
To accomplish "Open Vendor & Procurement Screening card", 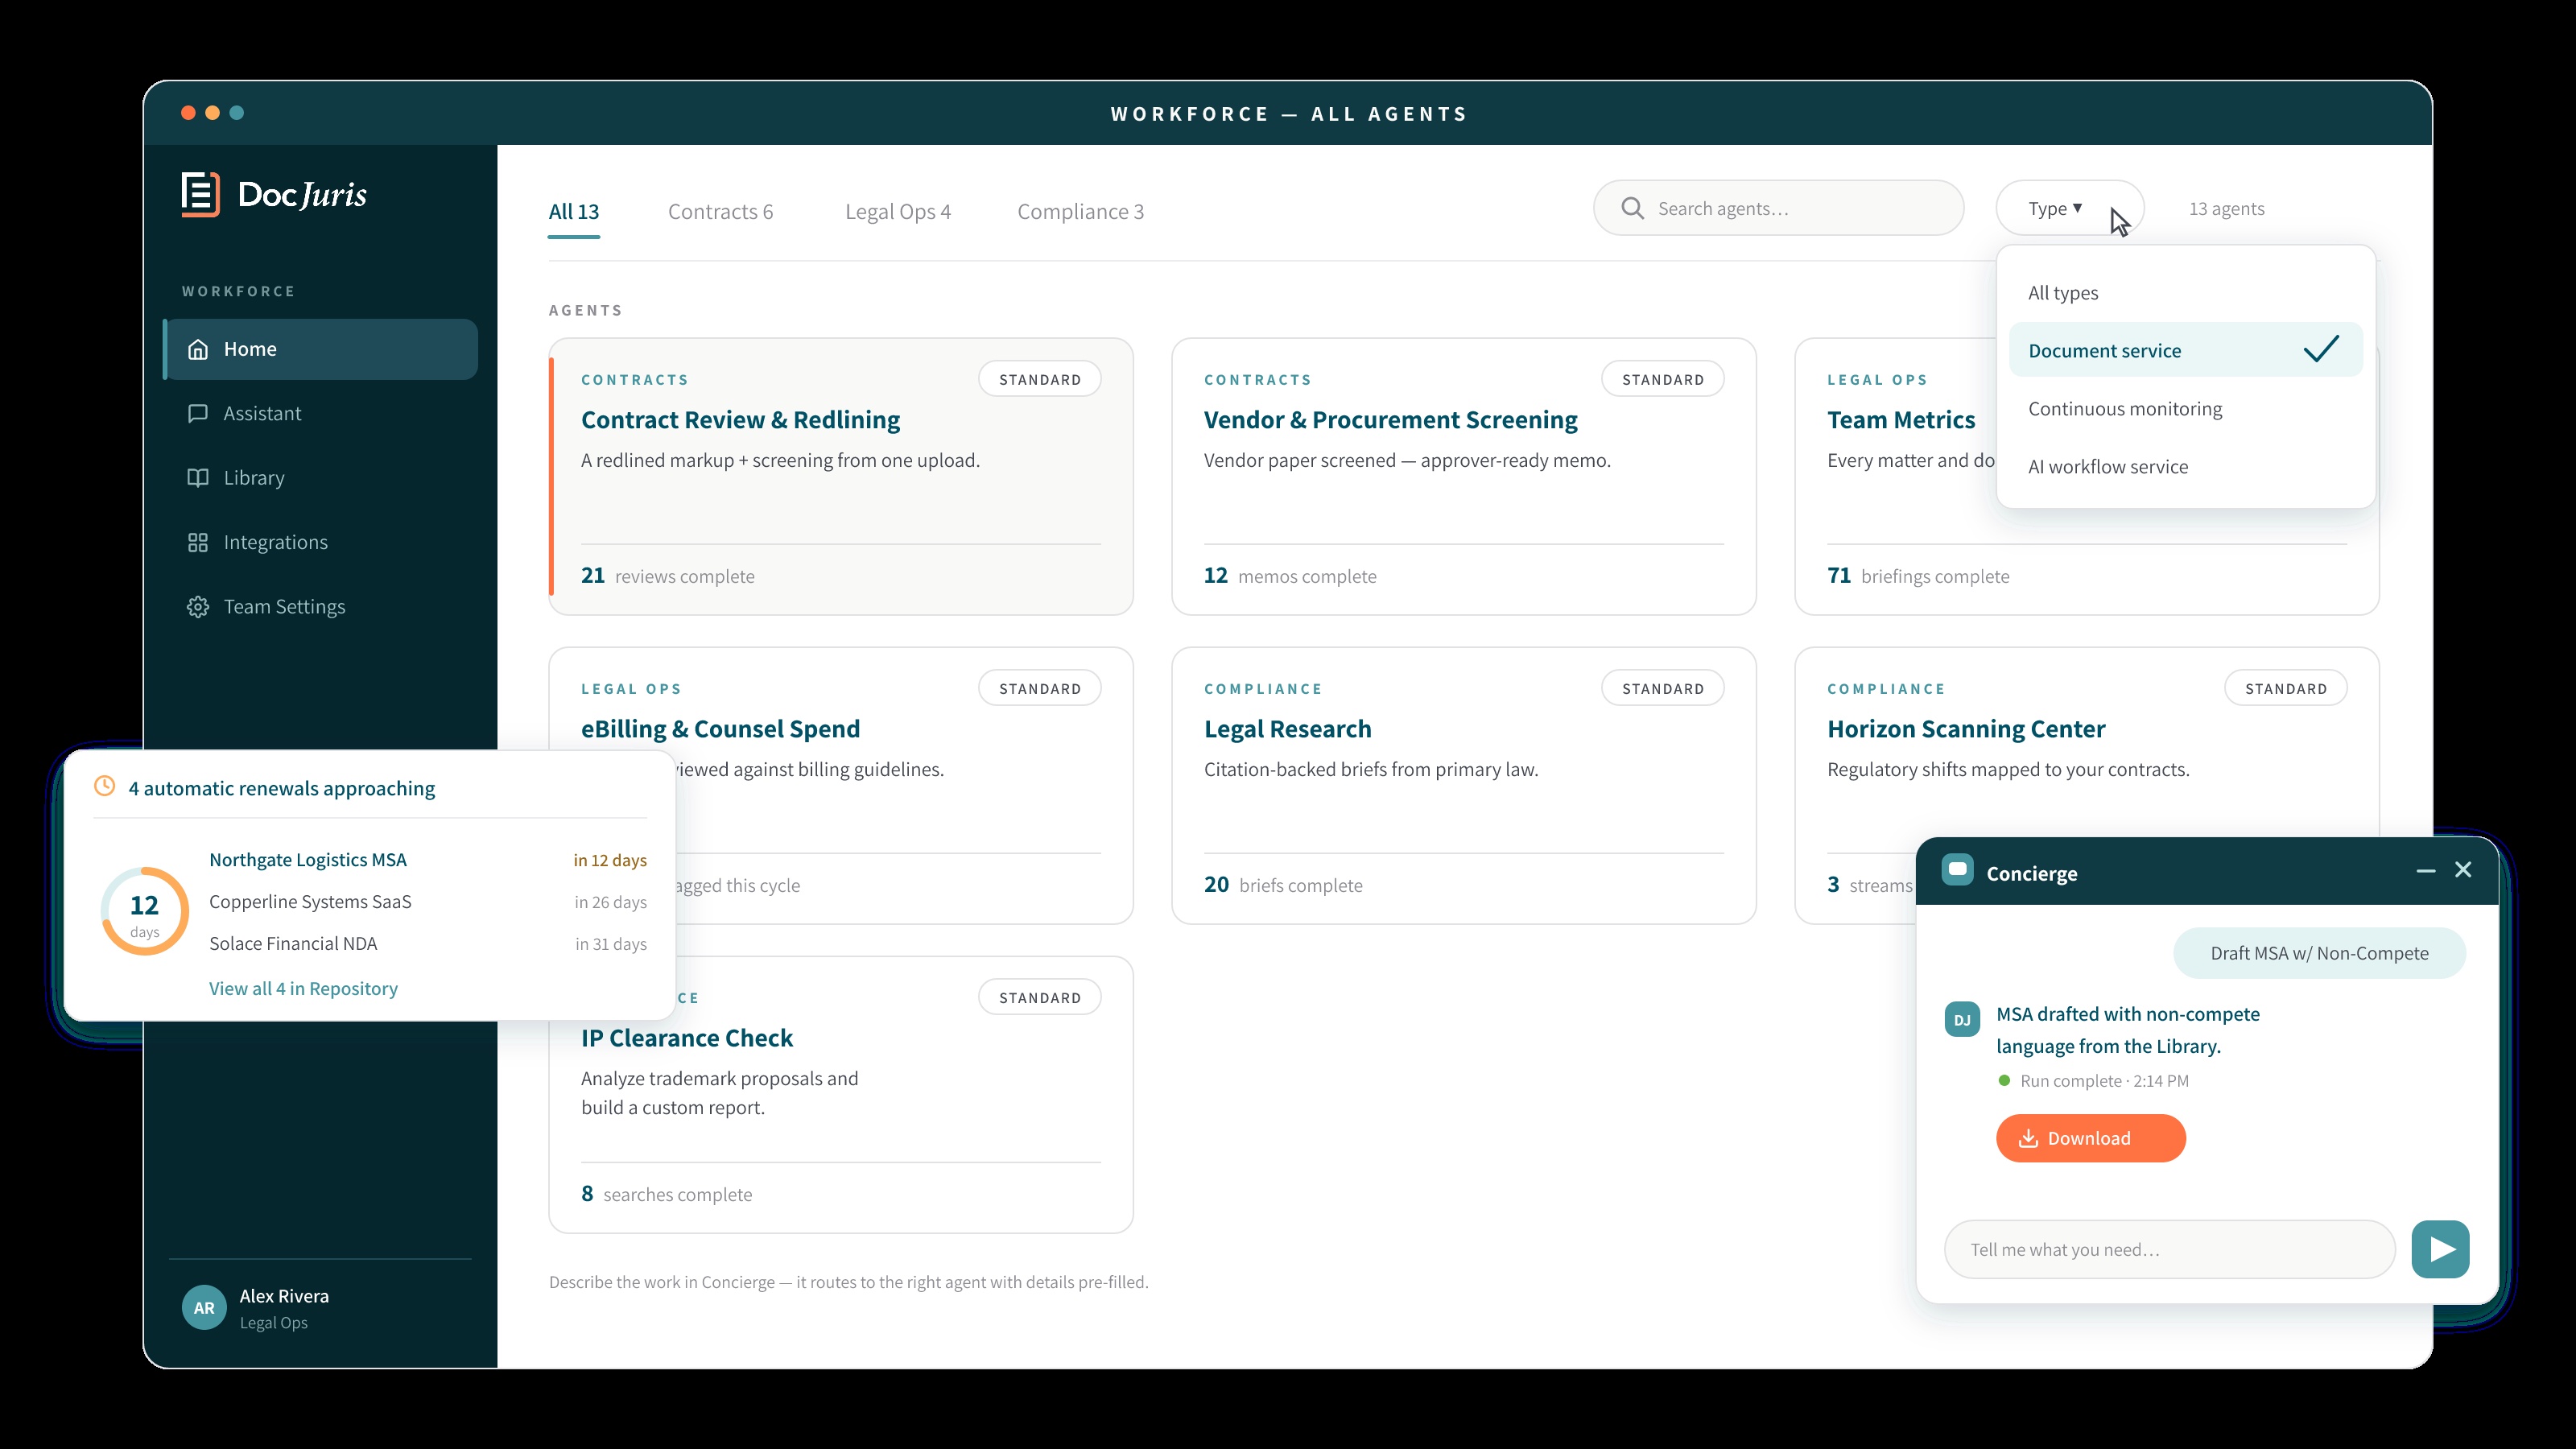I will tap(1463, 476).
